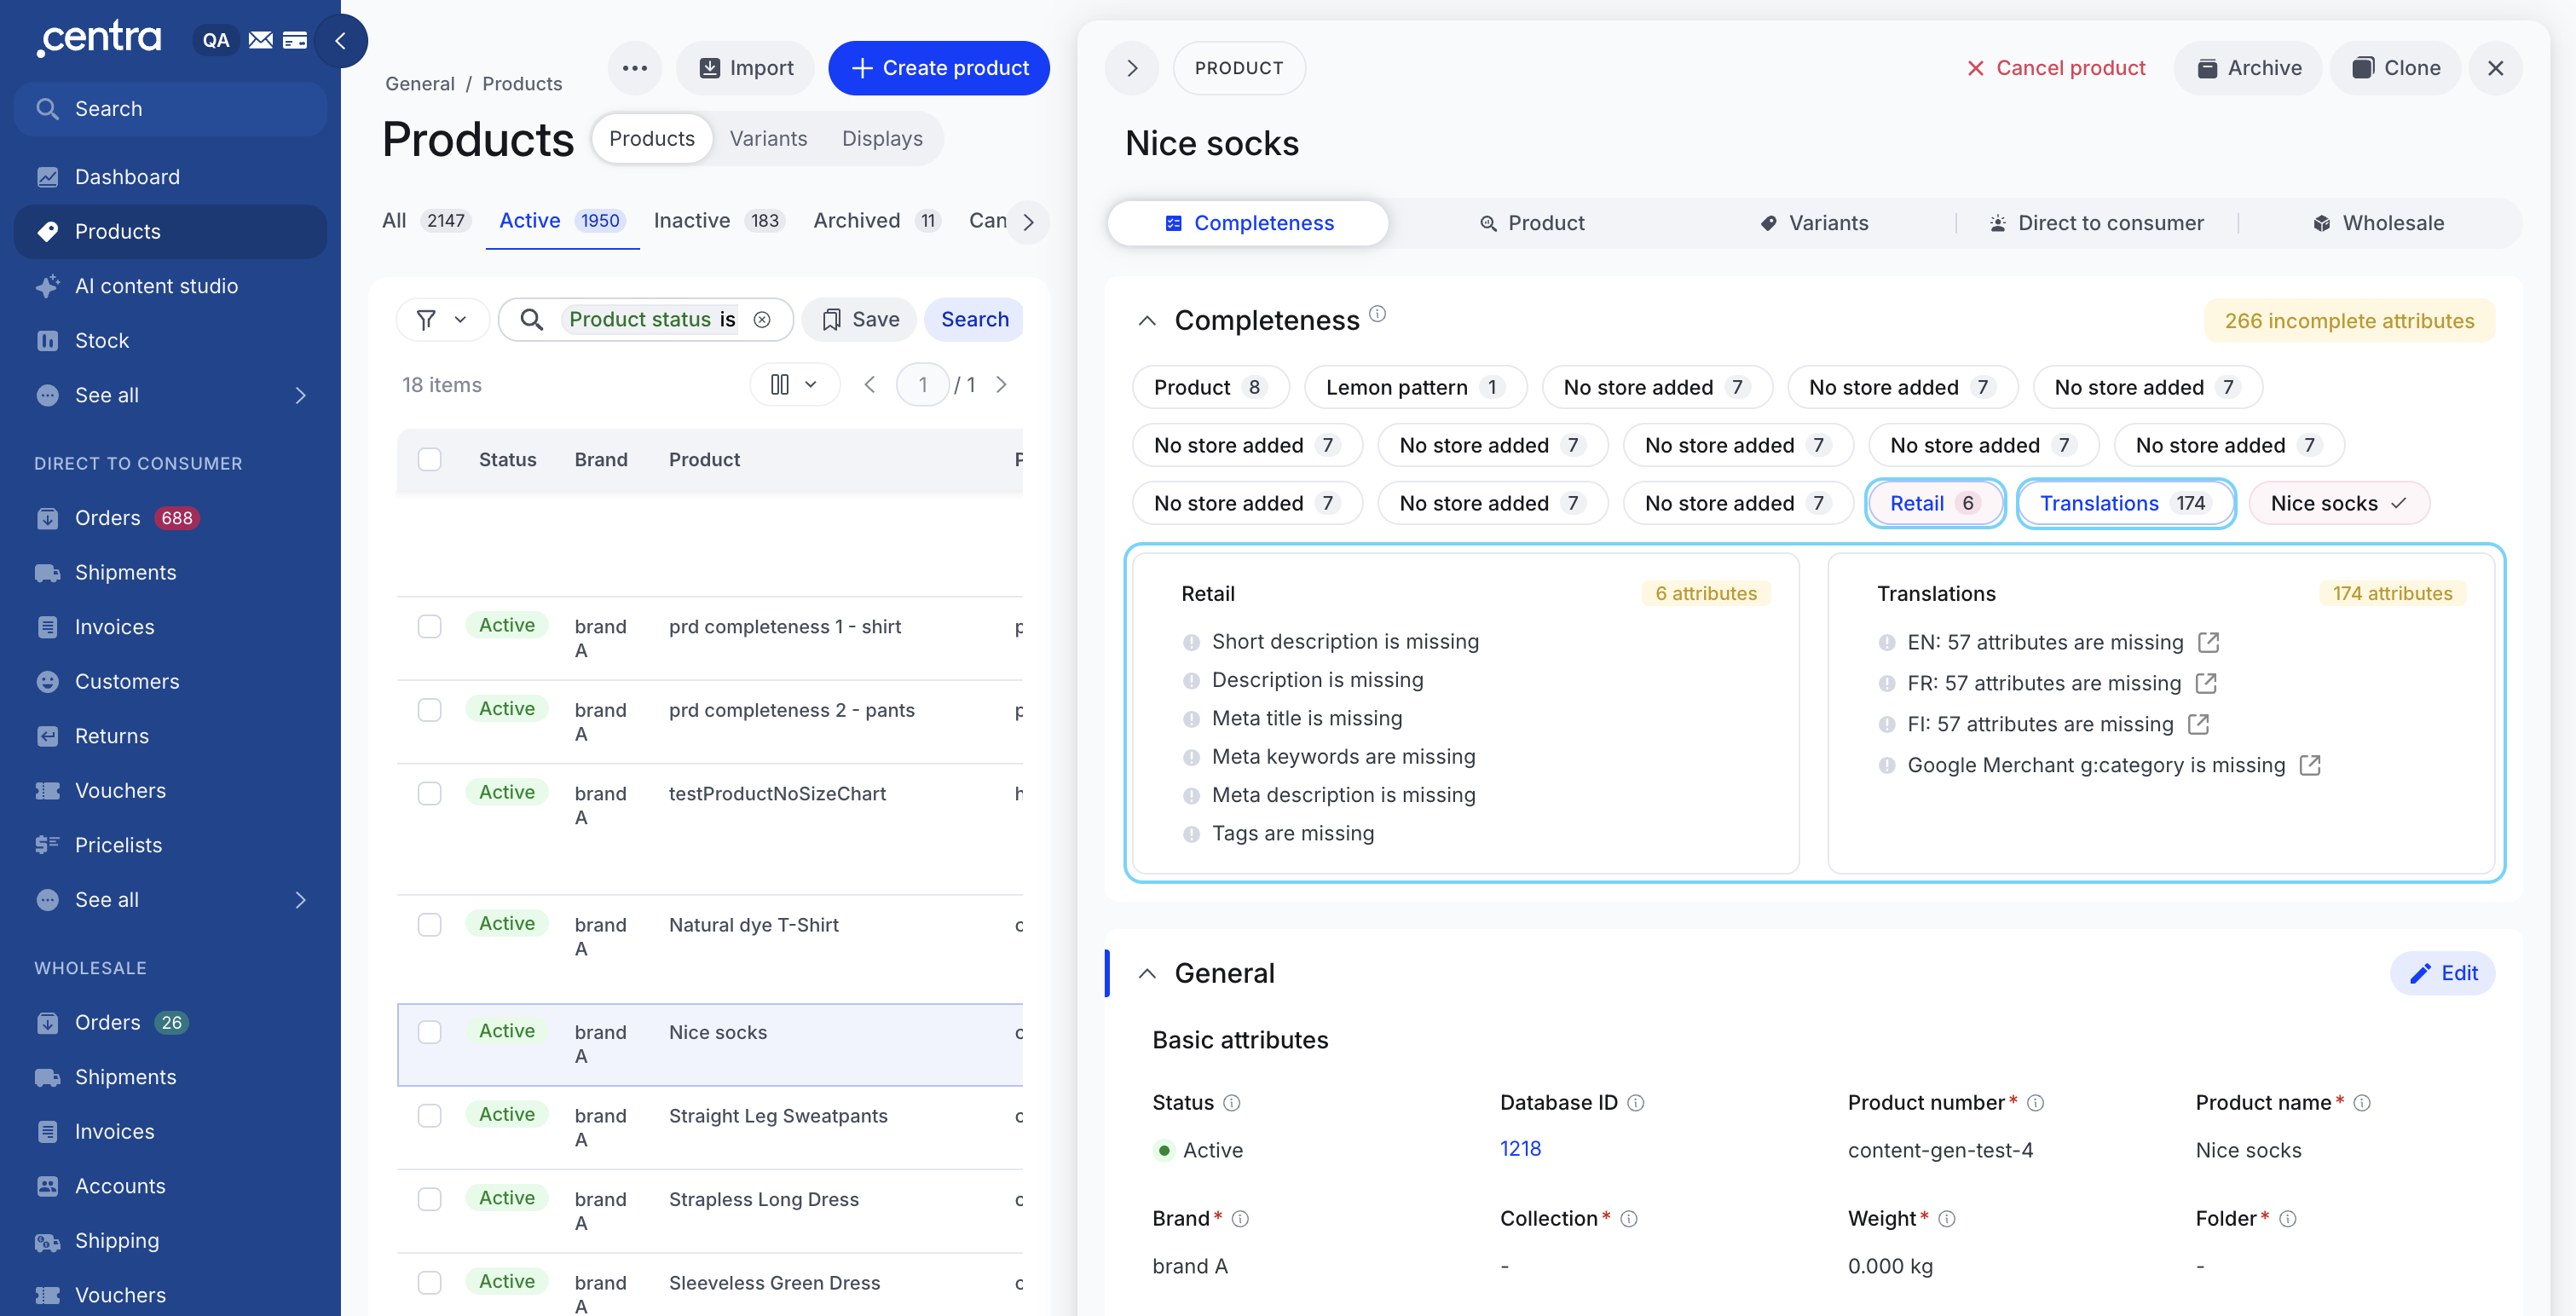Filter by Archived products tab

point(876,221)
